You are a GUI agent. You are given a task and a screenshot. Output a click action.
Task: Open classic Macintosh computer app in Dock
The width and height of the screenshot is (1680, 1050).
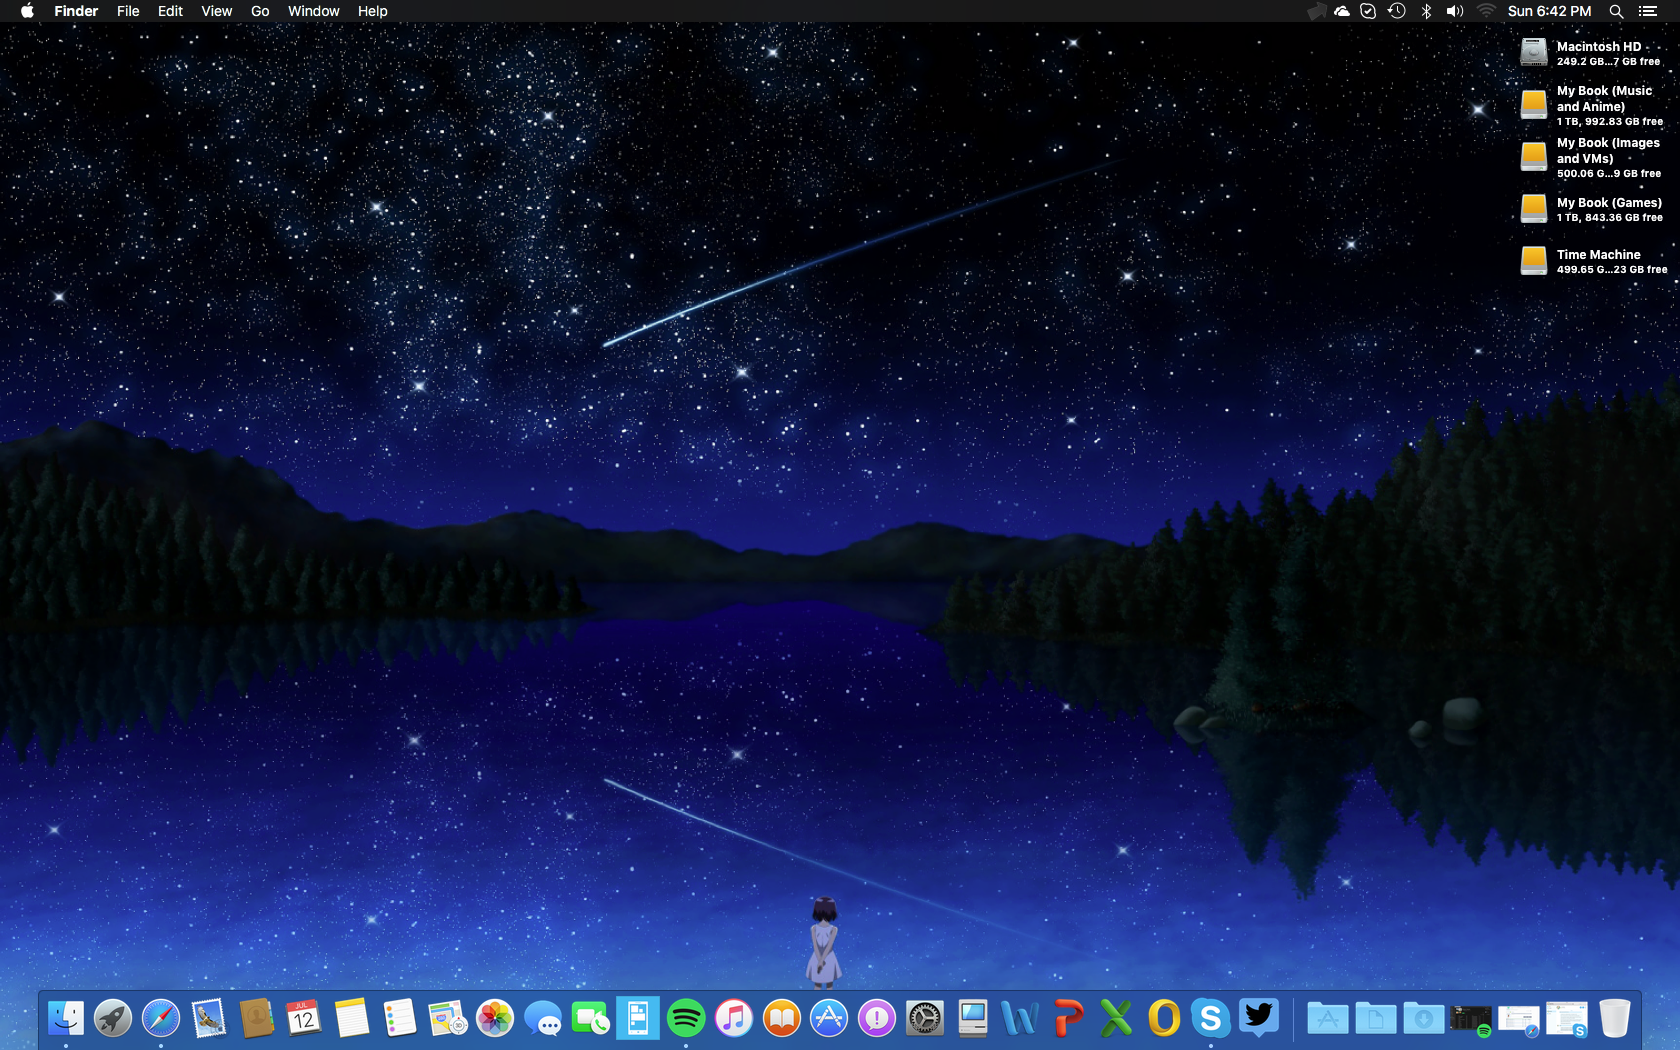[973, 1018]
